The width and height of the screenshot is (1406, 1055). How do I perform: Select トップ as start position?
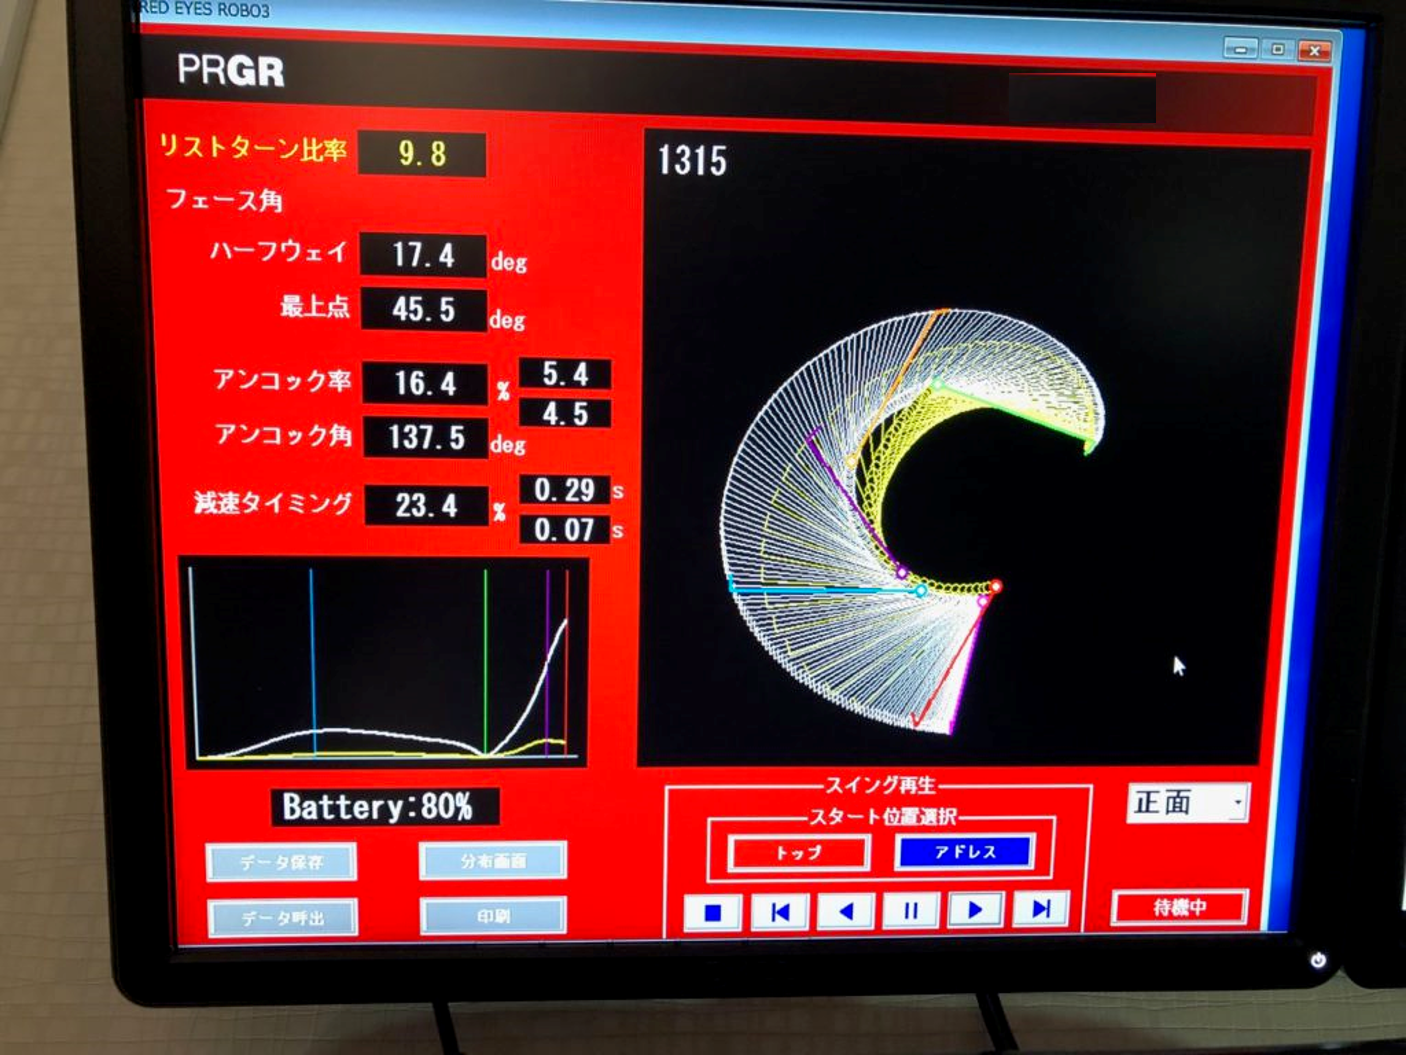798,853
